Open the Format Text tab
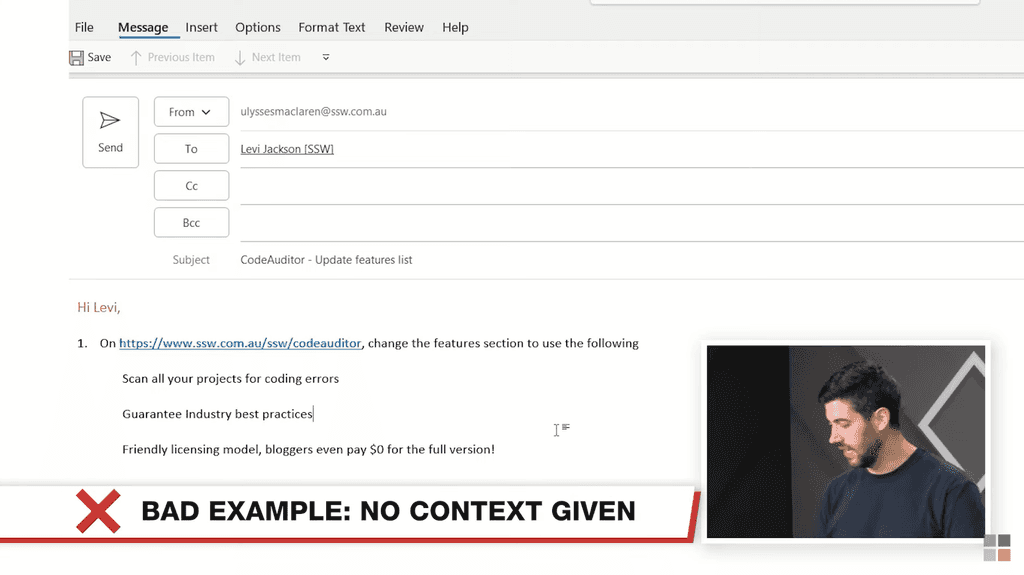The width and height of the screenshot is (1024, 575). click(x=332, y=27)
